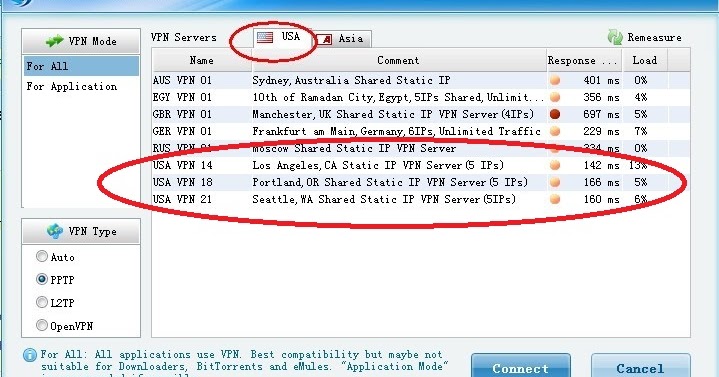Click response indicator dot for USA VPN 18
The height and width of the screenshot is (377, 719).
pyautogui.click(x=555, y=182)
